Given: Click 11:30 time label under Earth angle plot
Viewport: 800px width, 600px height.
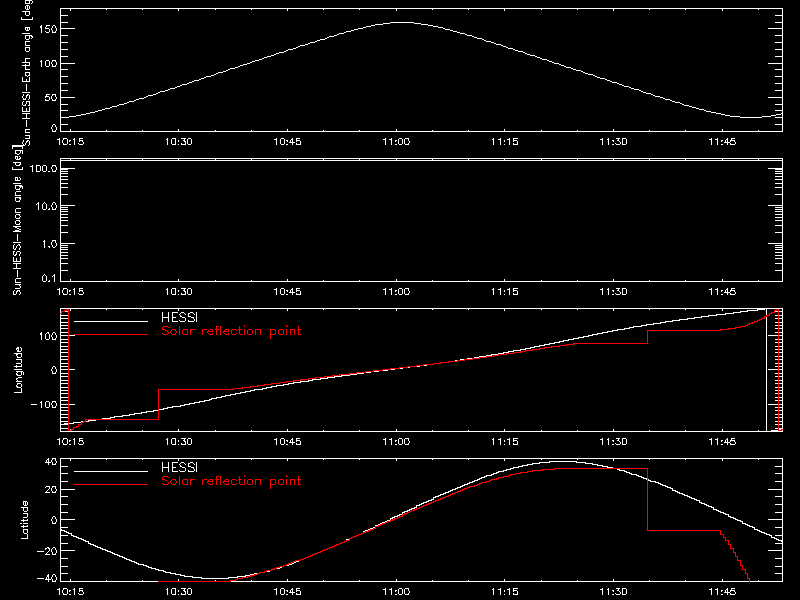Looking at the screenshot, I should (x=613, y=141).
